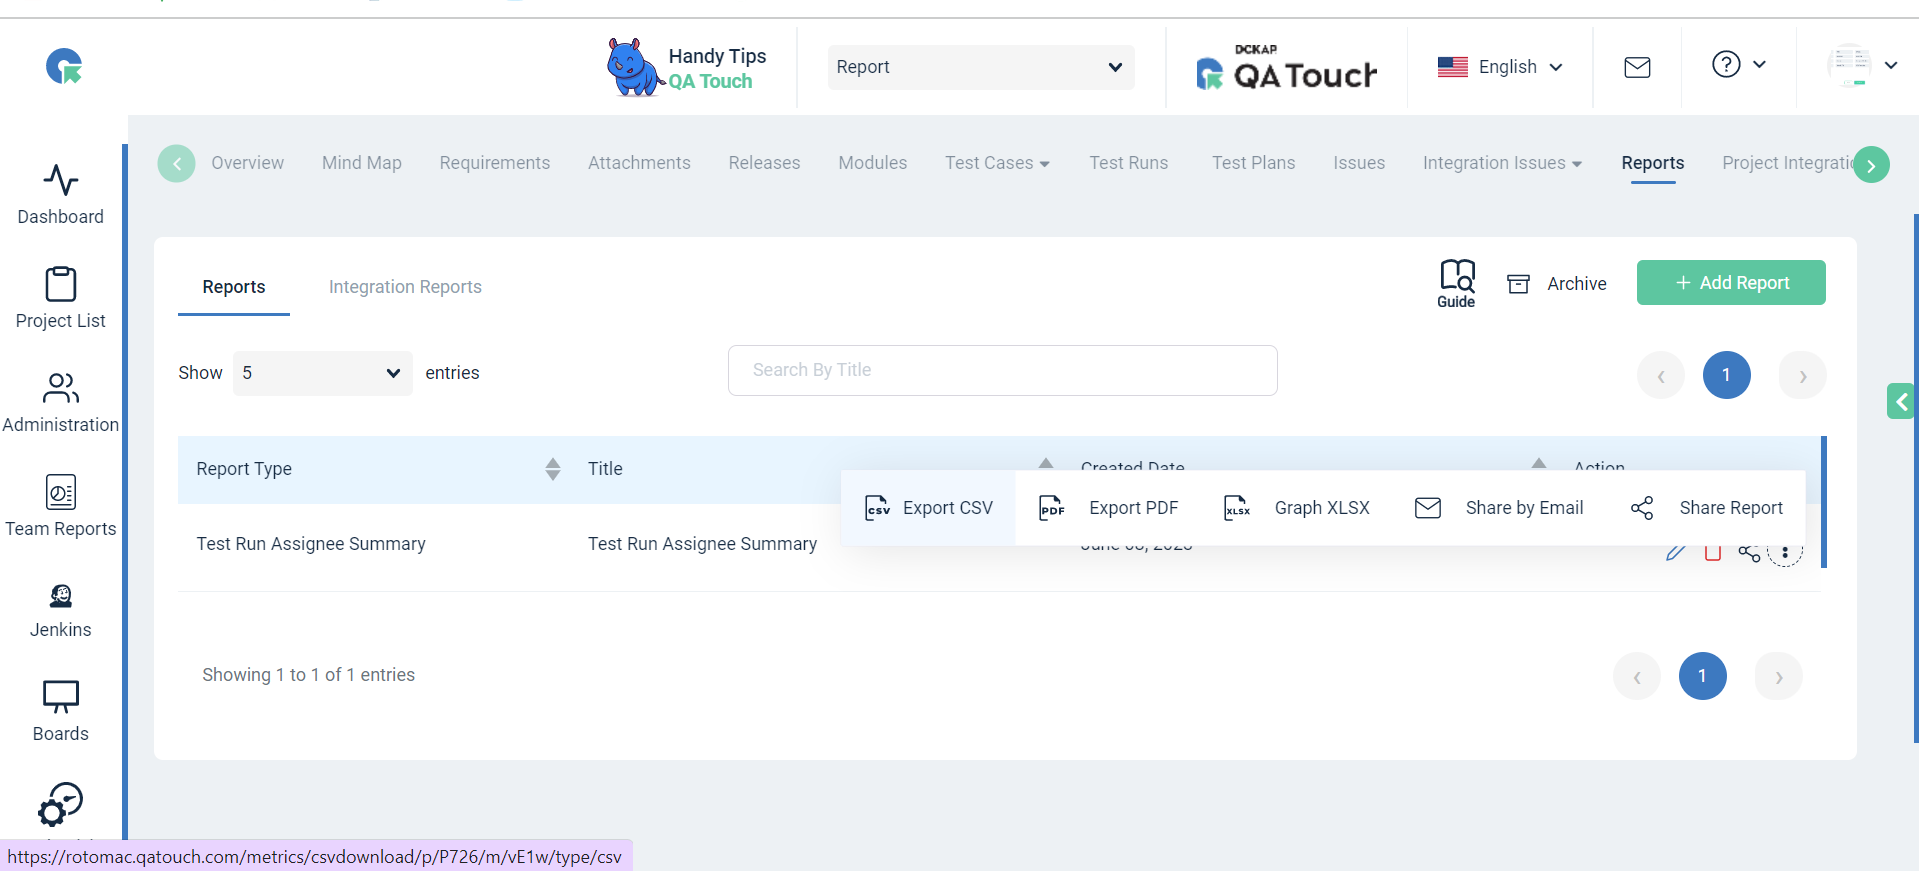Choose Export PDF from the popup menu
The image size is (1919, 871).
coord(1109,508)
